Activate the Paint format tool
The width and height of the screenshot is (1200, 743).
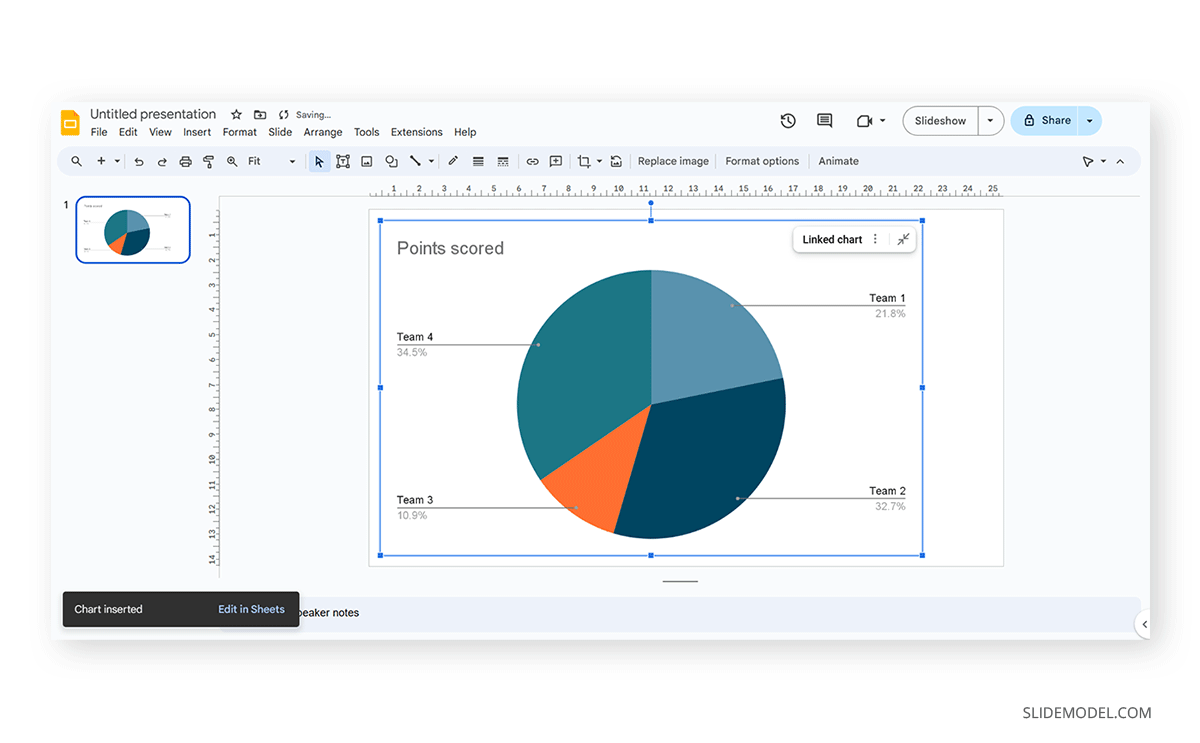pos(208,161)
